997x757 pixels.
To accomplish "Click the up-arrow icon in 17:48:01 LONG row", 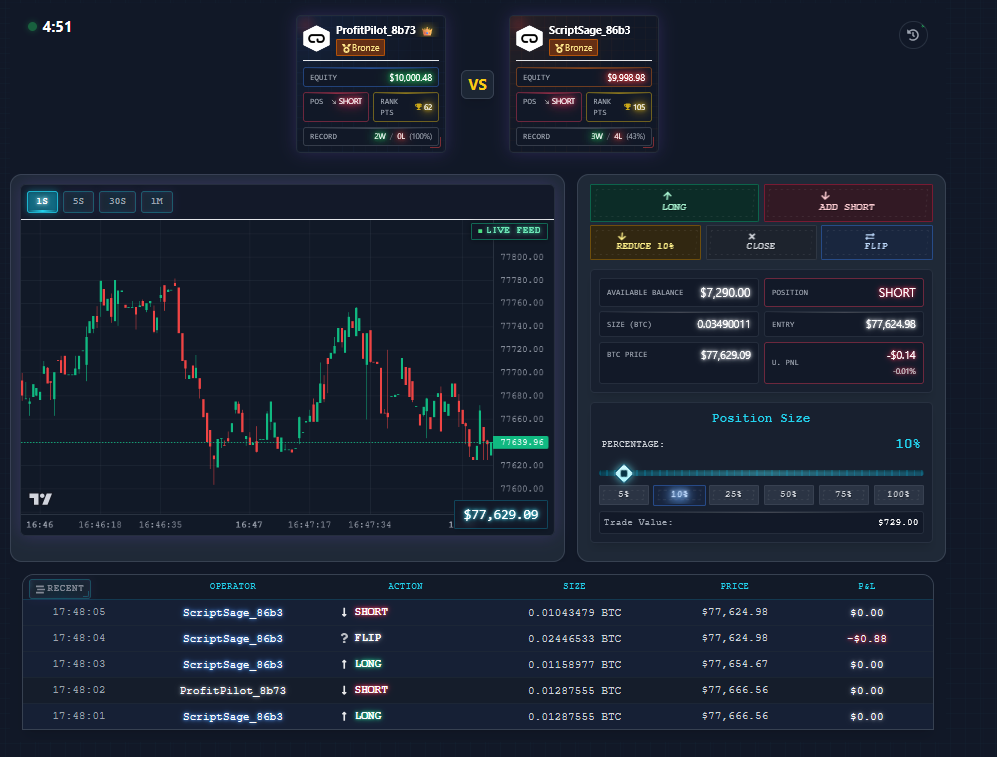I will [344, 716].
